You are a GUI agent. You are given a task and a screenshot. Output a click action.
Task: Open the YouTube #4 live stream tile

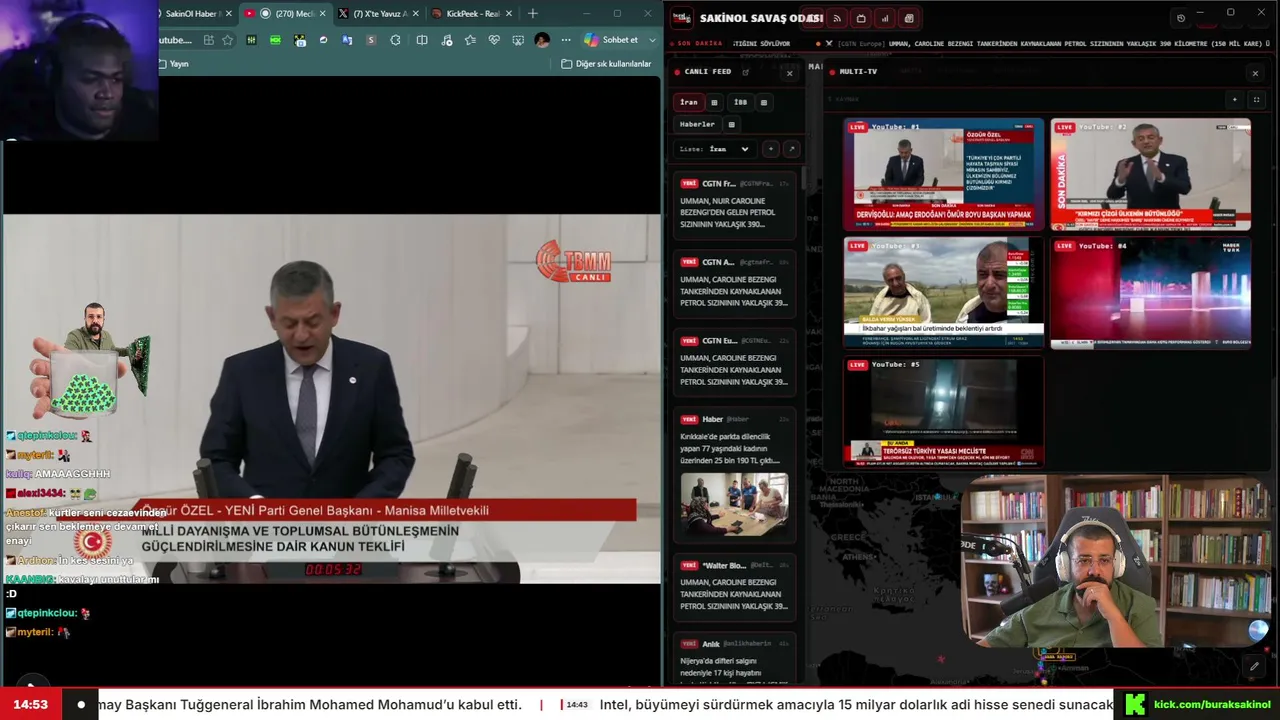coord(1150,293)
